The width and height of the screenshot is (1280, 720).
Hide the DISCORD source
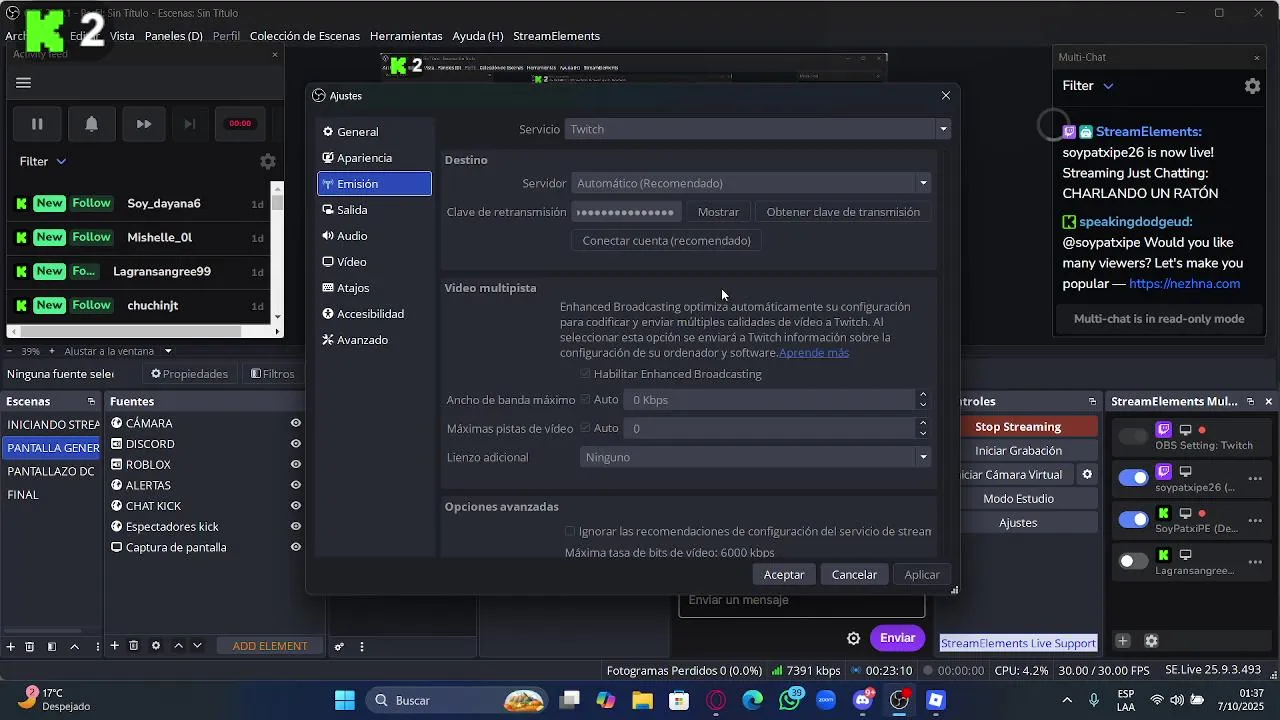(295, 444)
